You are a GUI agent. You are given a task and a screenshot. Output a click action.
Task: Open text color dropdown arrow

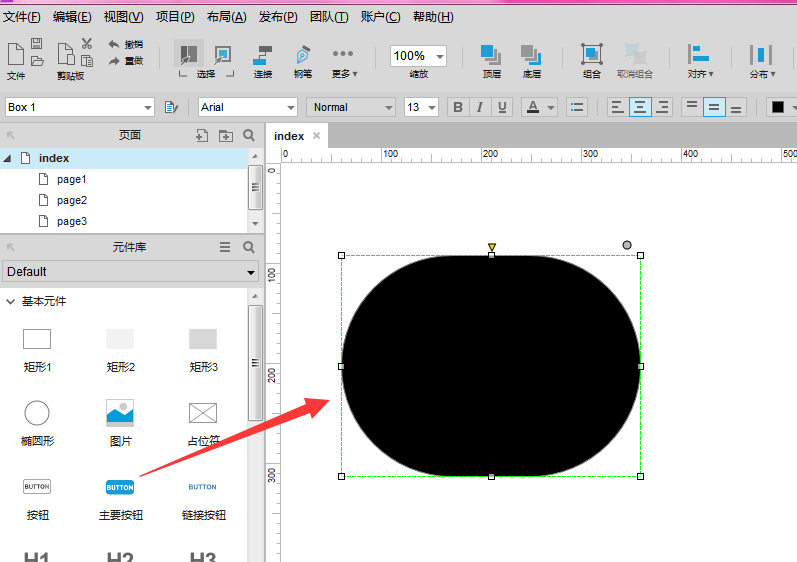[551, 108]
